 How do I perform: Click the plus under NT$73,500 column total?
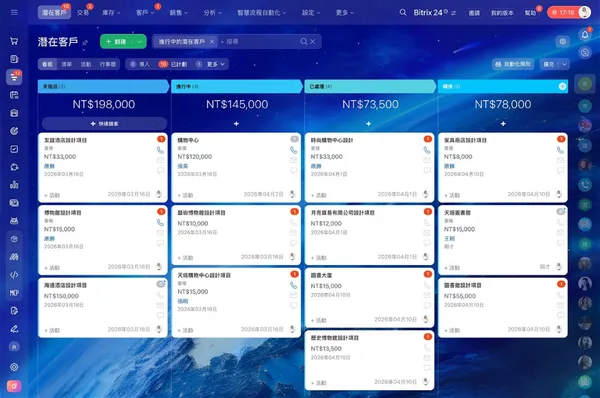click(368, 124)
